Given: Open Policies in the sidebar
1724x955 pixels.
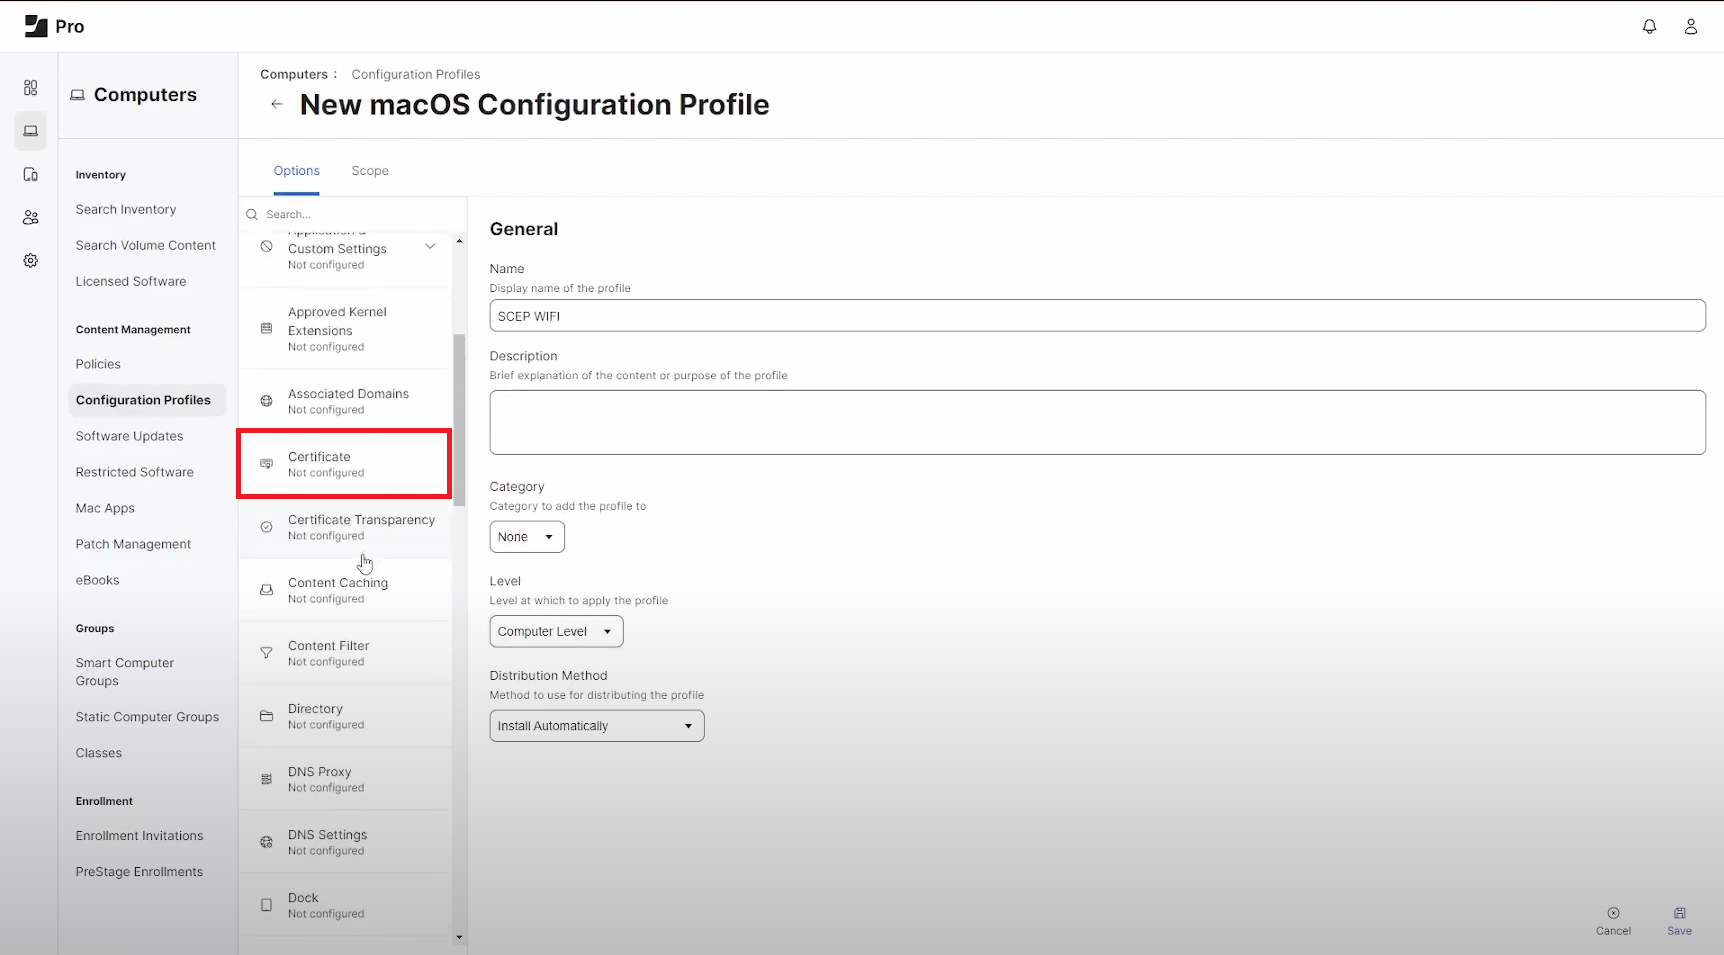Looking at the screenshot, I should coord(98,364).
